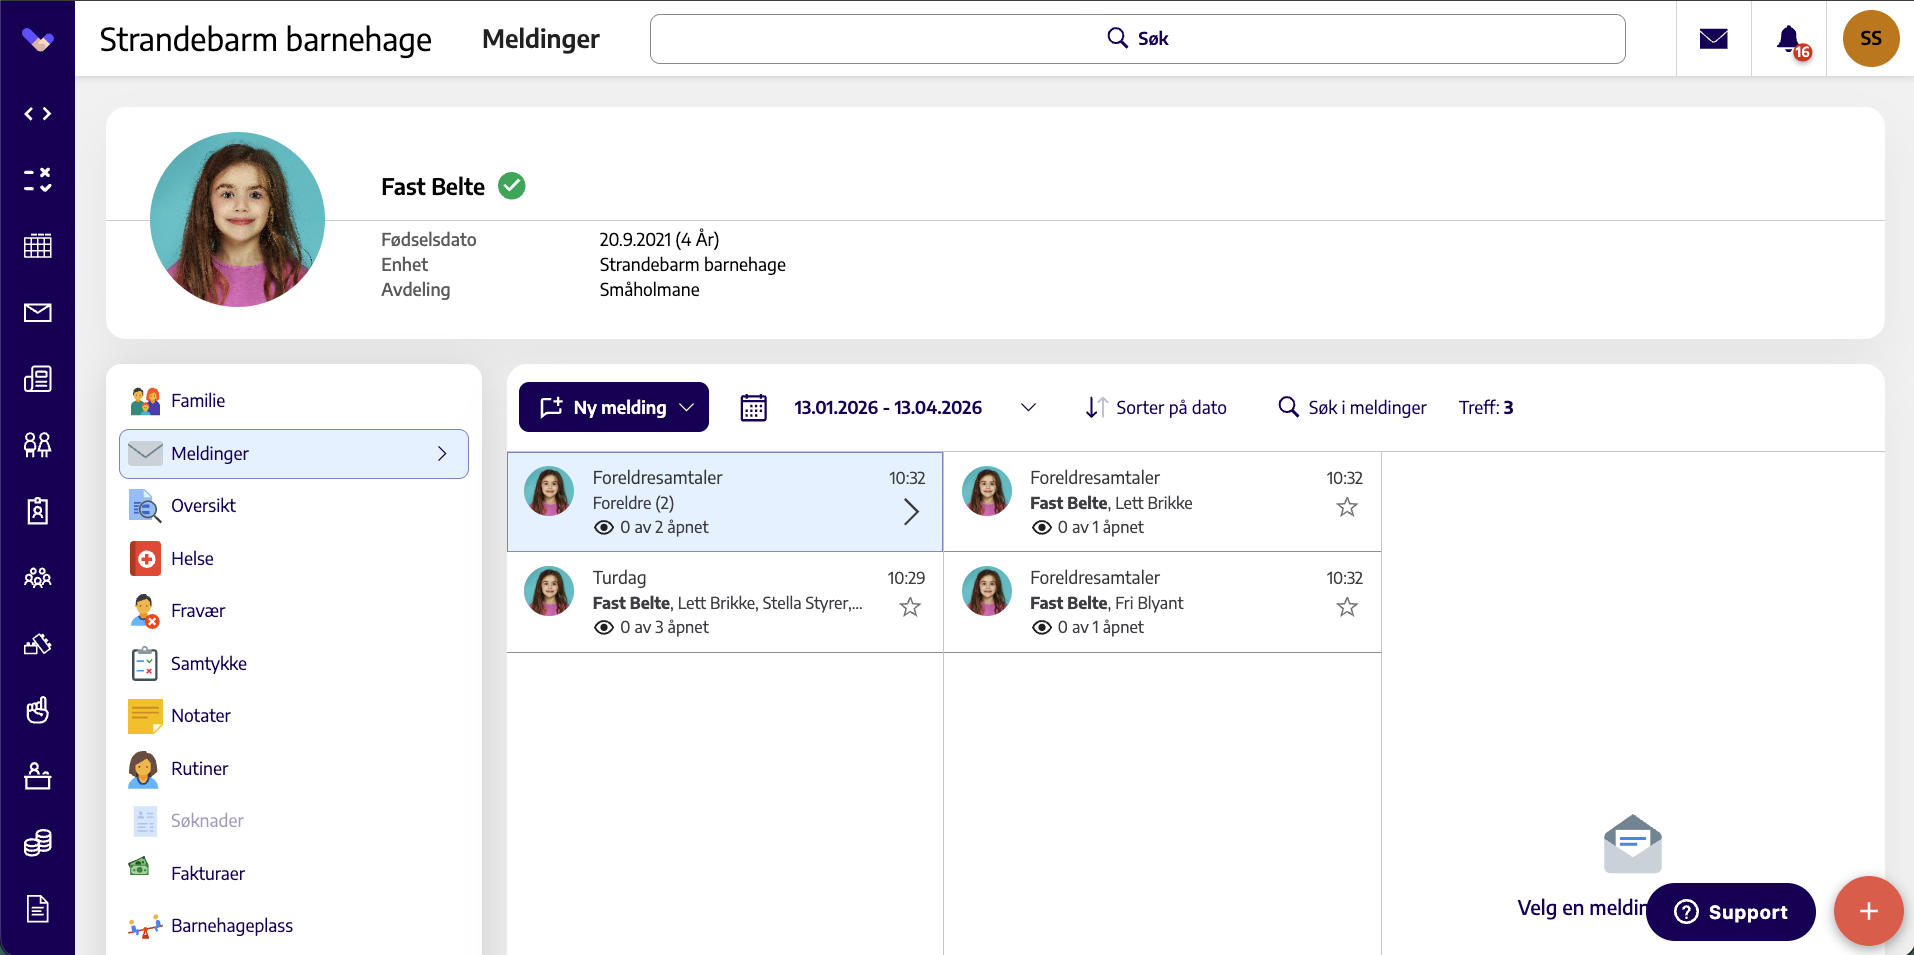The image size is (1914, 955).
Task: Expand the Foreldre (2) message thread arrow
Action: 911,512
